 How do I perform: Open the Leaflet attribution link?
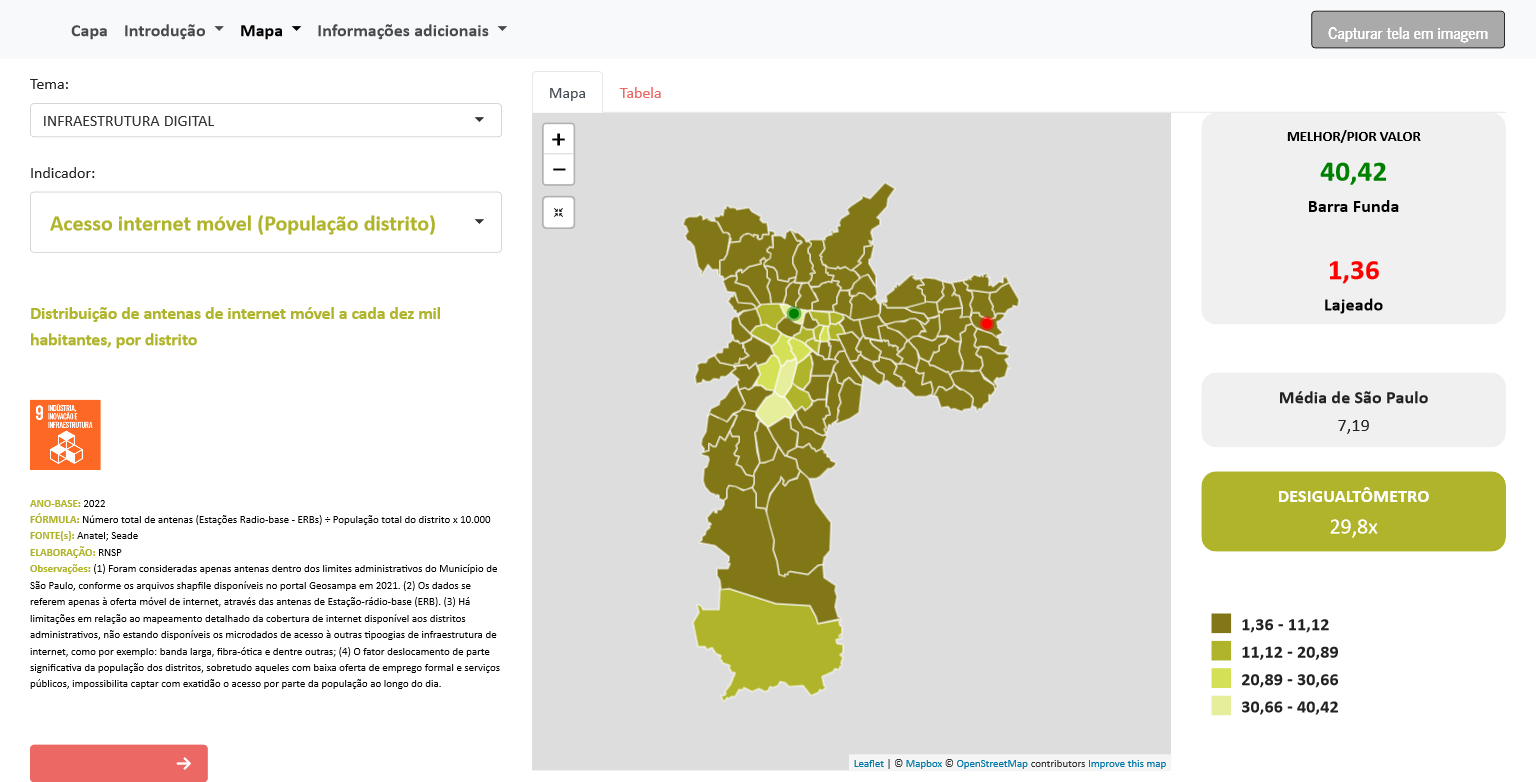(868, 764)
